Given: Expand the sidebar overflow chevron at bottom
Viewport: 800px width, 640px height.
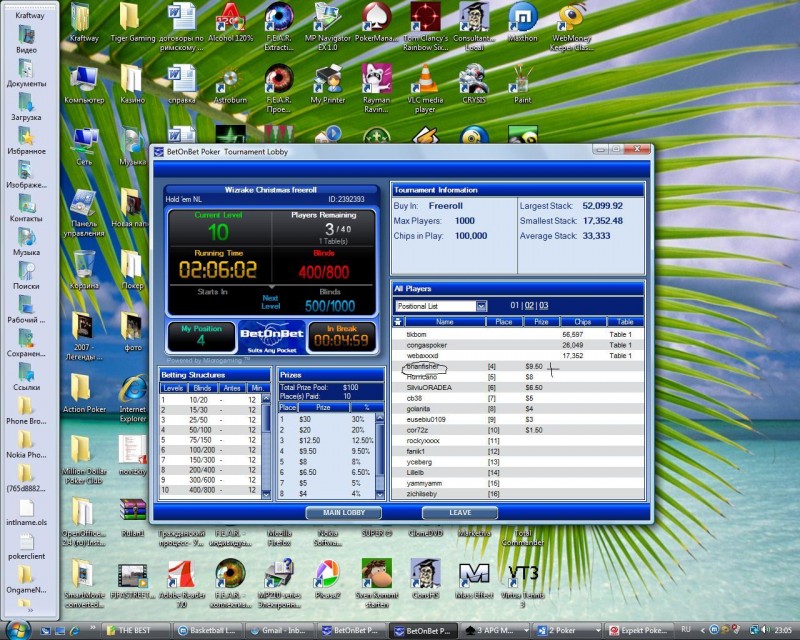Looking at the screenshot, I should (x=30, y=609).
